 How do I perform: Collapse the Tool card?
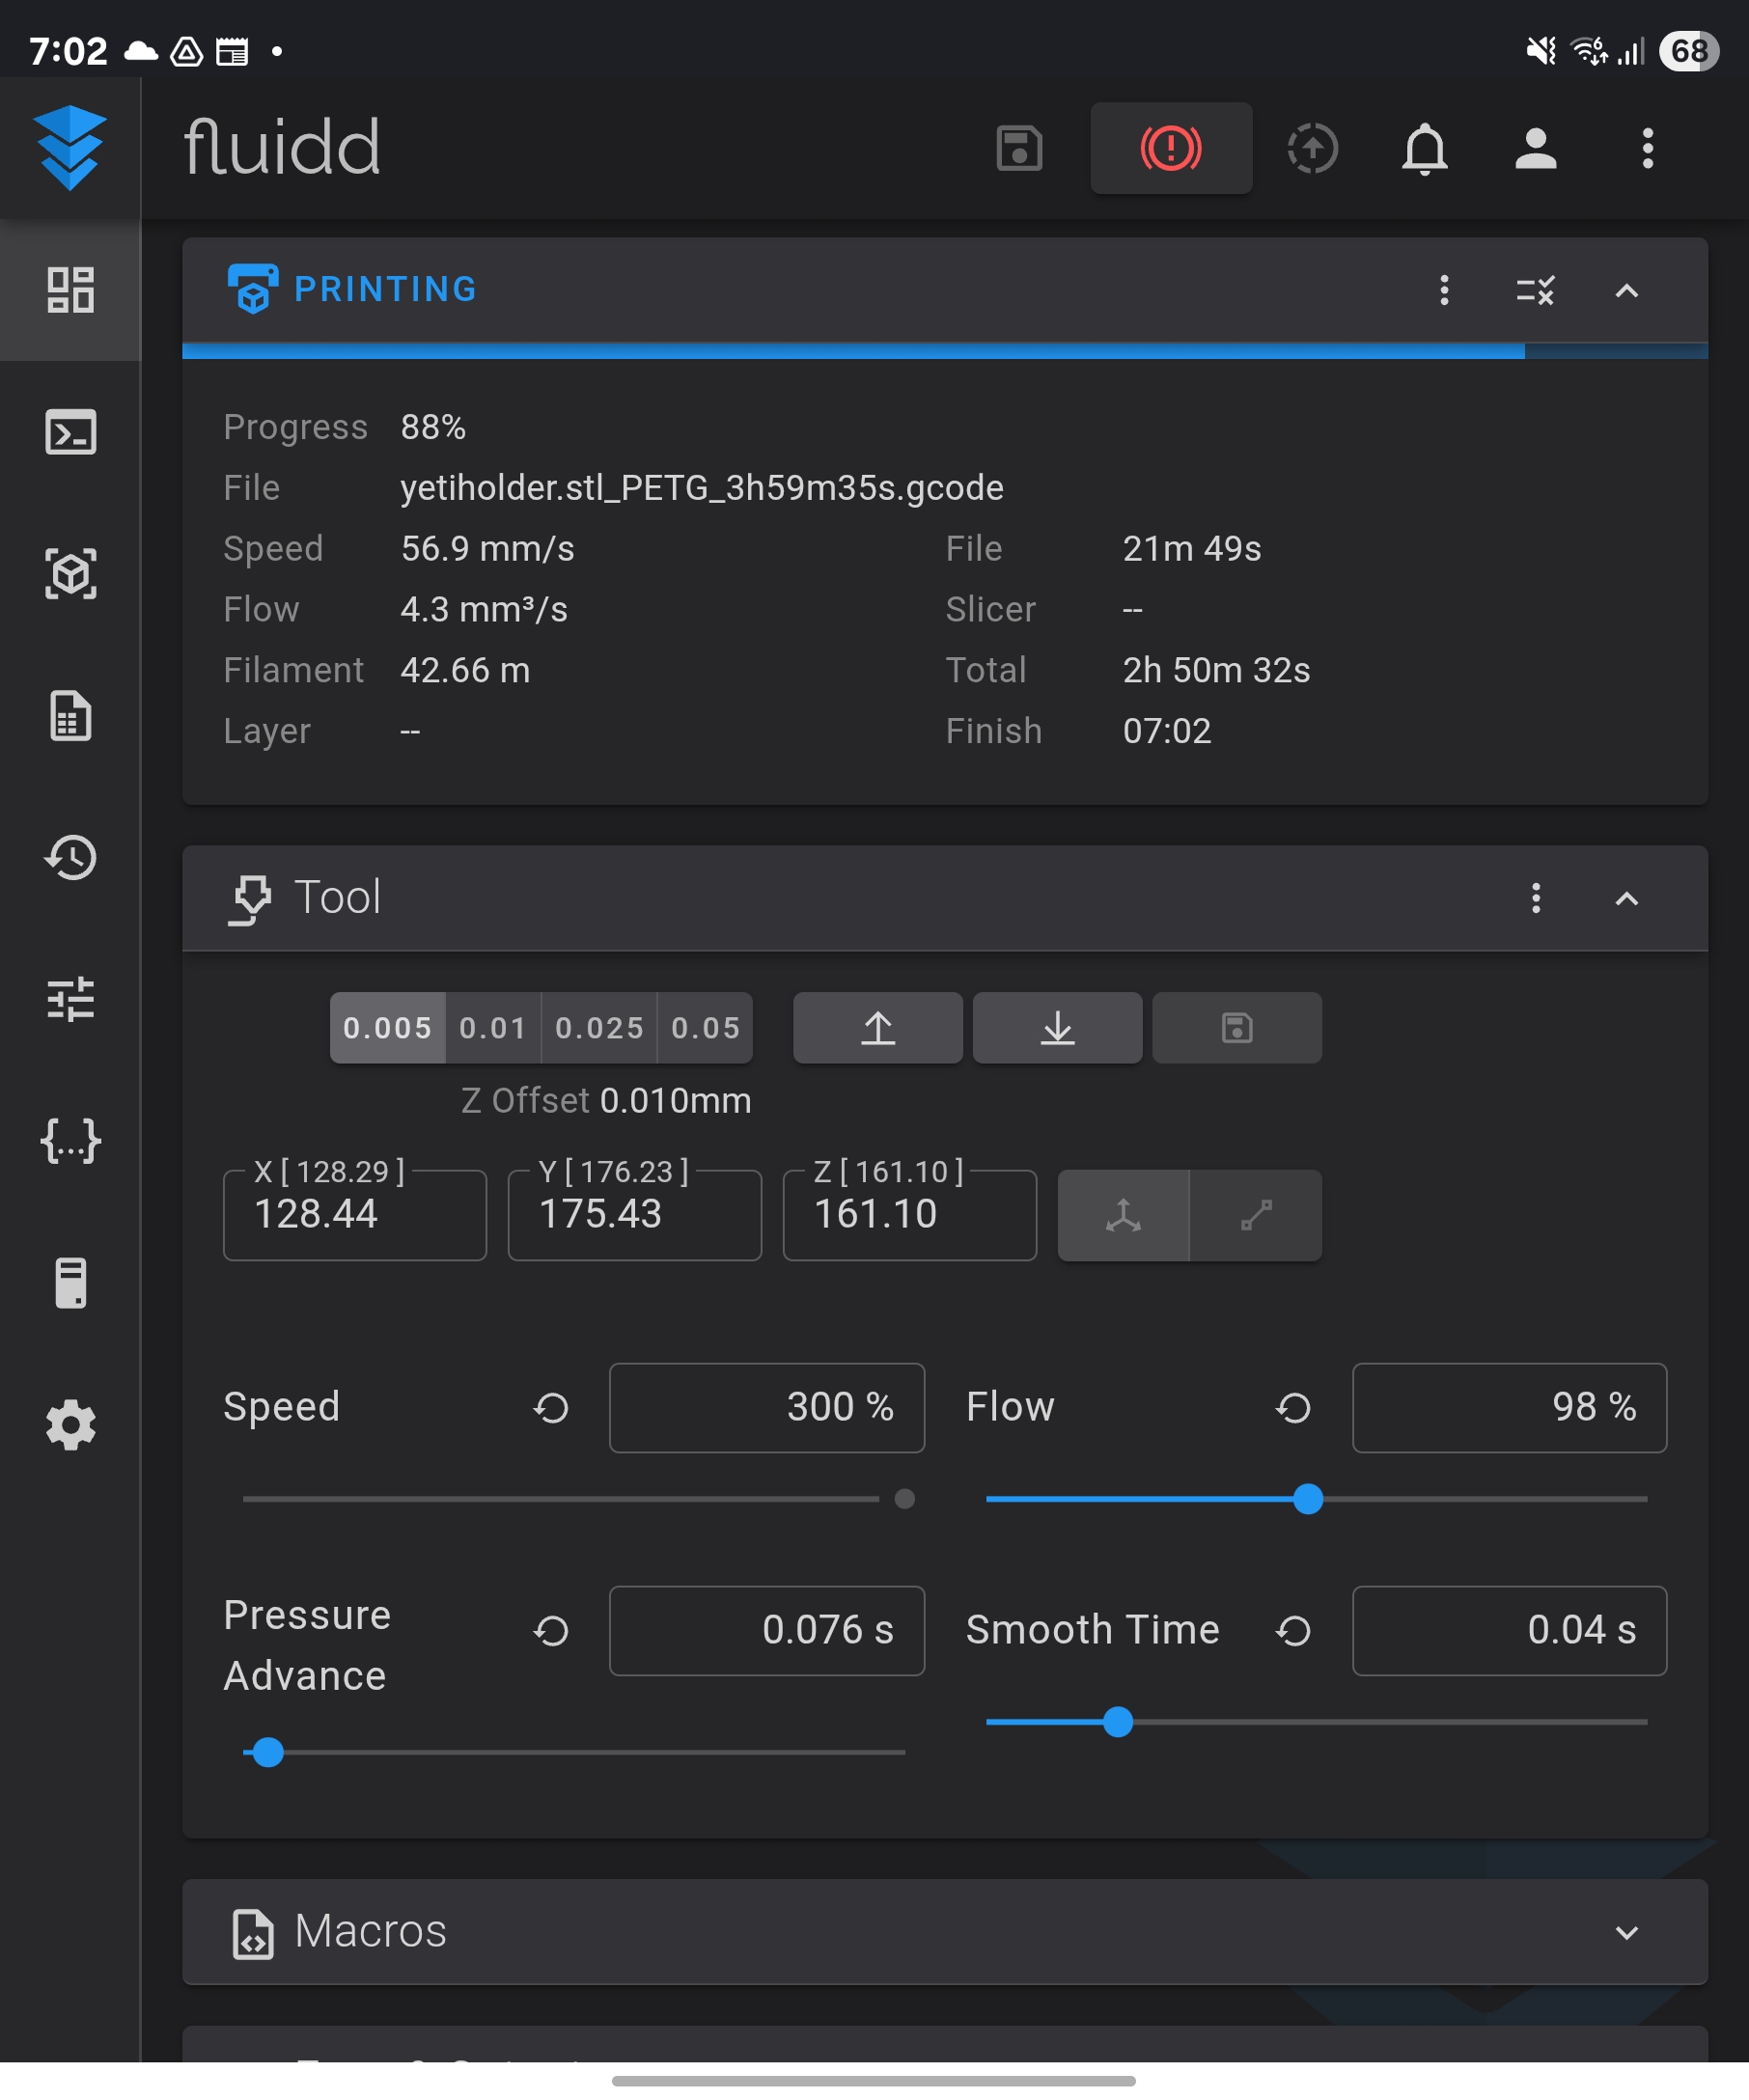pos(1626,898)
